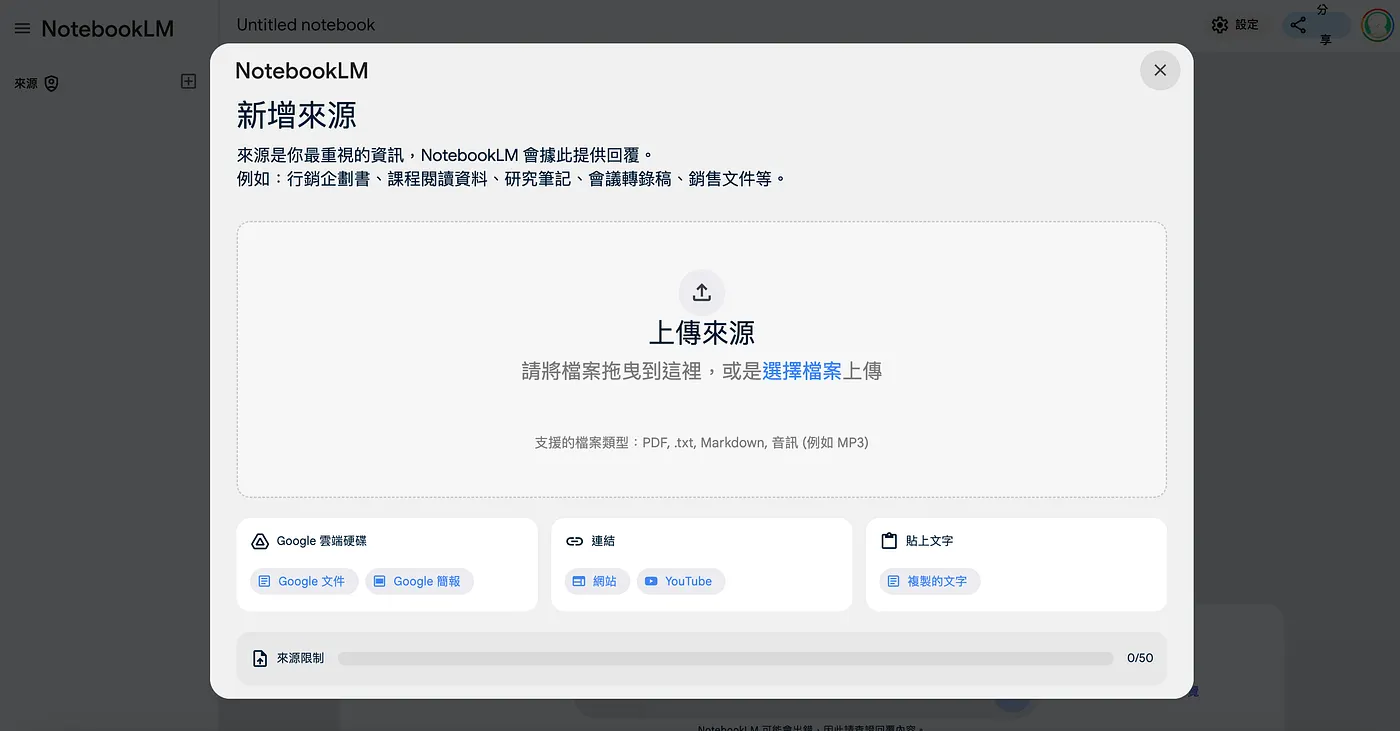Click the 分享 share button
Viewport: 1400px width, 731px height.
[x=1315, y=25]
